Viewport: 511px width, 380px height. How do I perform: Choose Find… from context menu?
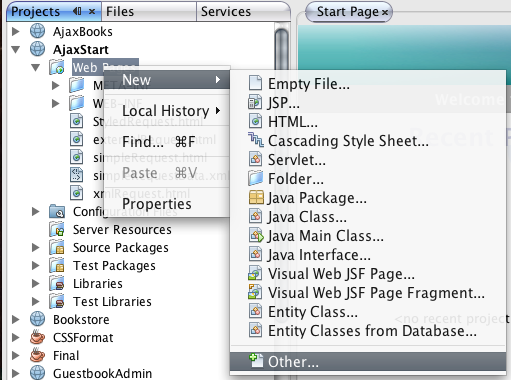[x=167, y=142]
